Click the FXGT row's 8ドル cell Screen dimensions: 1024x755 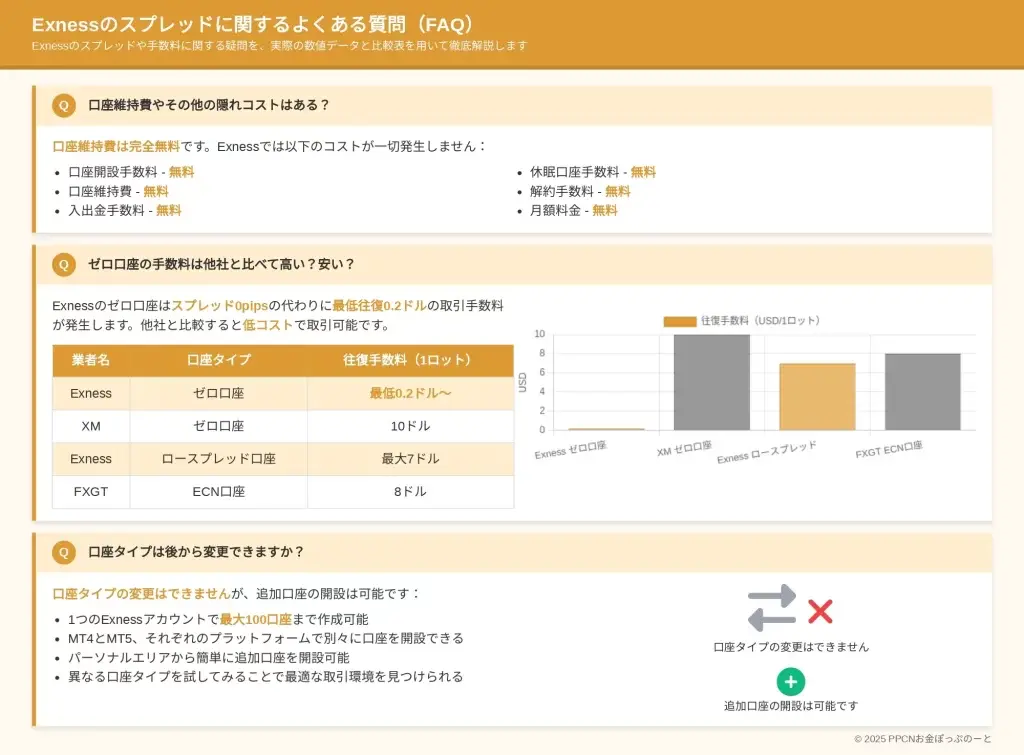click(410, 492)
